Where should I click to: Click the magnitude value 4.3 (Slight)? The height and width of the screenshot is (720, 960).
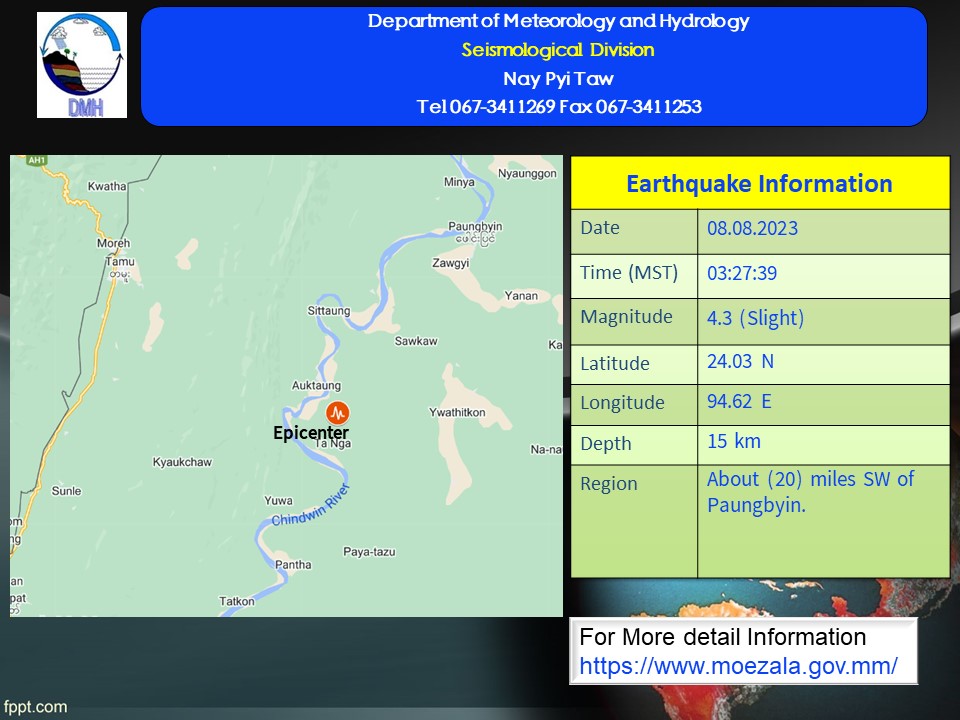[756, 318]
